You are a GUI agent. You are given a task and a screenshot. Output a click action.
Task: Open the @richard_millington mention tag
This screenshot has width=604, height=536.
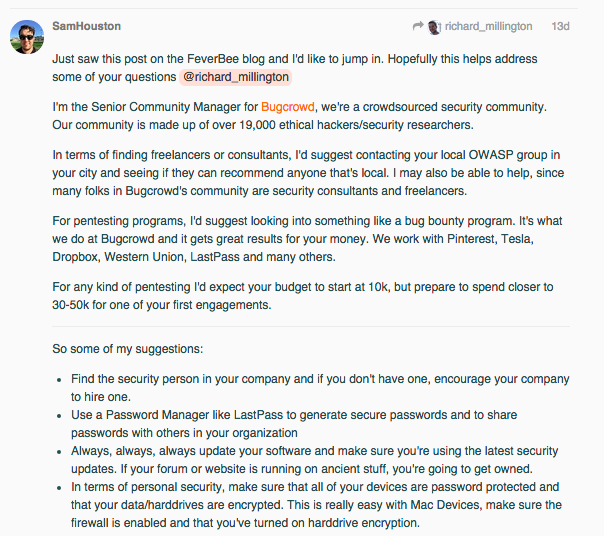(235, 77)
